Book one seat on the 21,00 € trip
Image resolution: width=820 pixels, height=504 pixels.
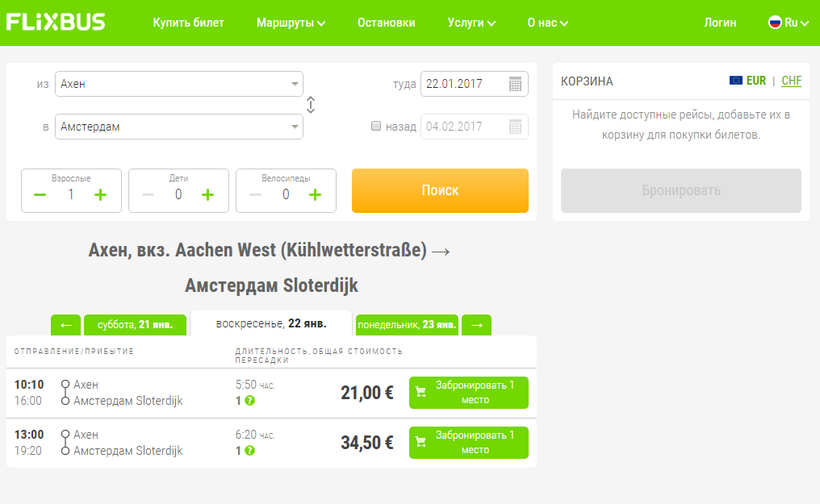tap(468, 392)
